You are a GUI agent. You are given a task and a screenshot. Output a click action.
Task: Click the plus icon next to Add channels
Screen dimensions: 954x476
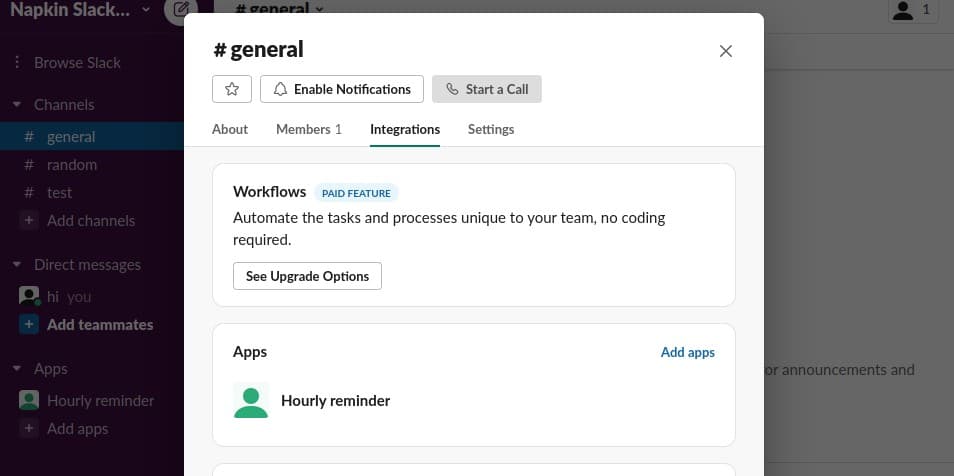point(29,220)
